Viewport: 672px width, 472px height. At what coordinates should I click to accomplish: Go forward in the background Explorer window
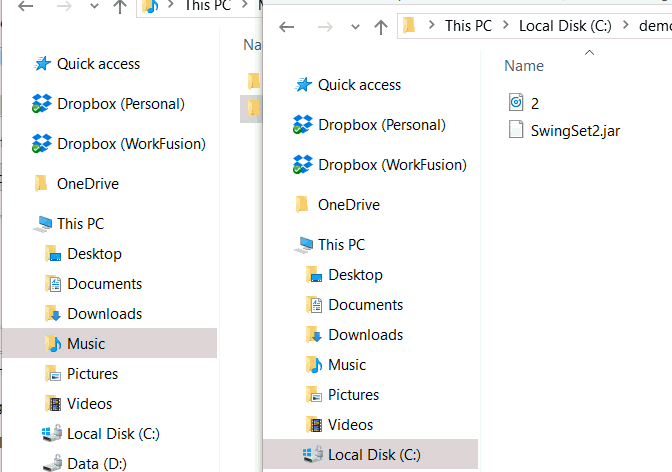click(64, 6)
